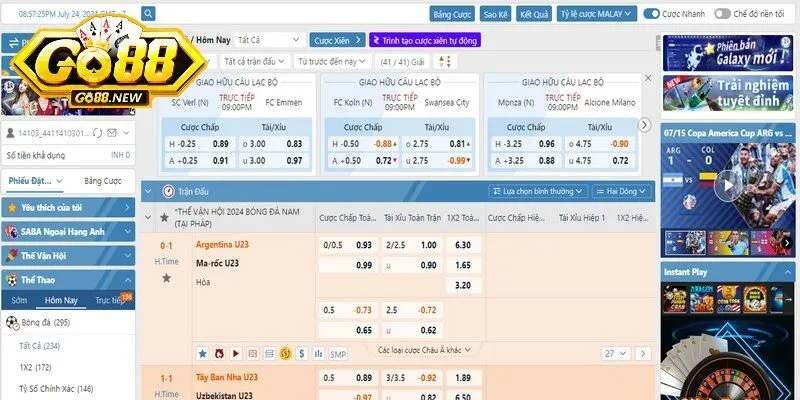Click the SMP button in match toolbar

click(x=338, y=353)
